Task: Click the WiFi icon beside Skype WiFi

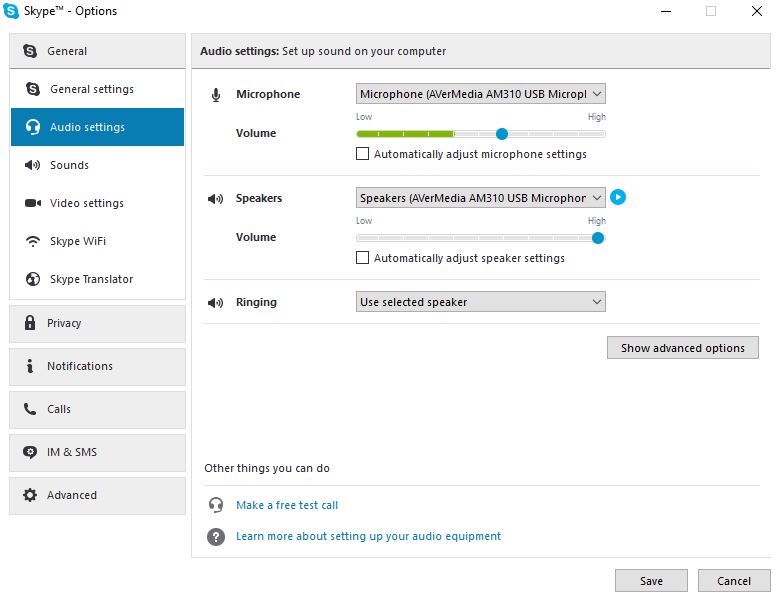Action: [x=33, y=241]
